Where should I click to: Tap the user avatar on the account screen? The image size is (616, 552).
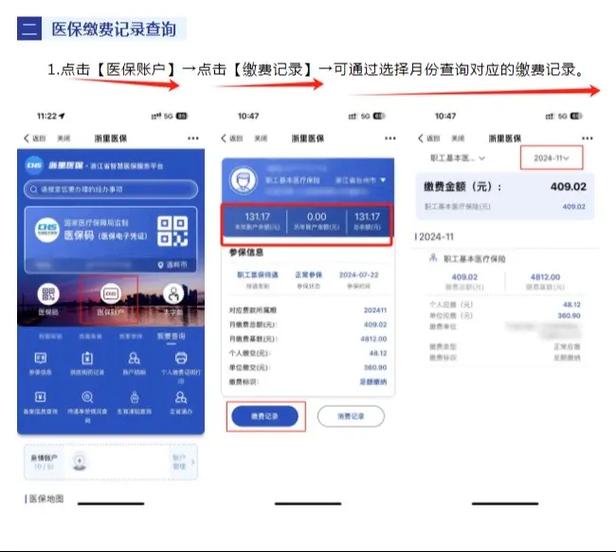tap(243, 180)
